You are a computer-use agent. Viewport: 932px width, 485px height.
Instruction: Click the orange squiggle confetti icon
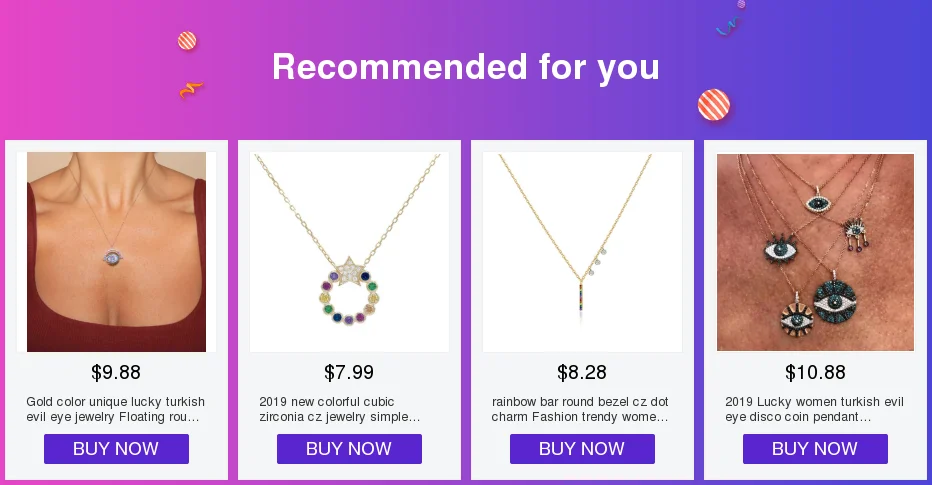point(191,90)
